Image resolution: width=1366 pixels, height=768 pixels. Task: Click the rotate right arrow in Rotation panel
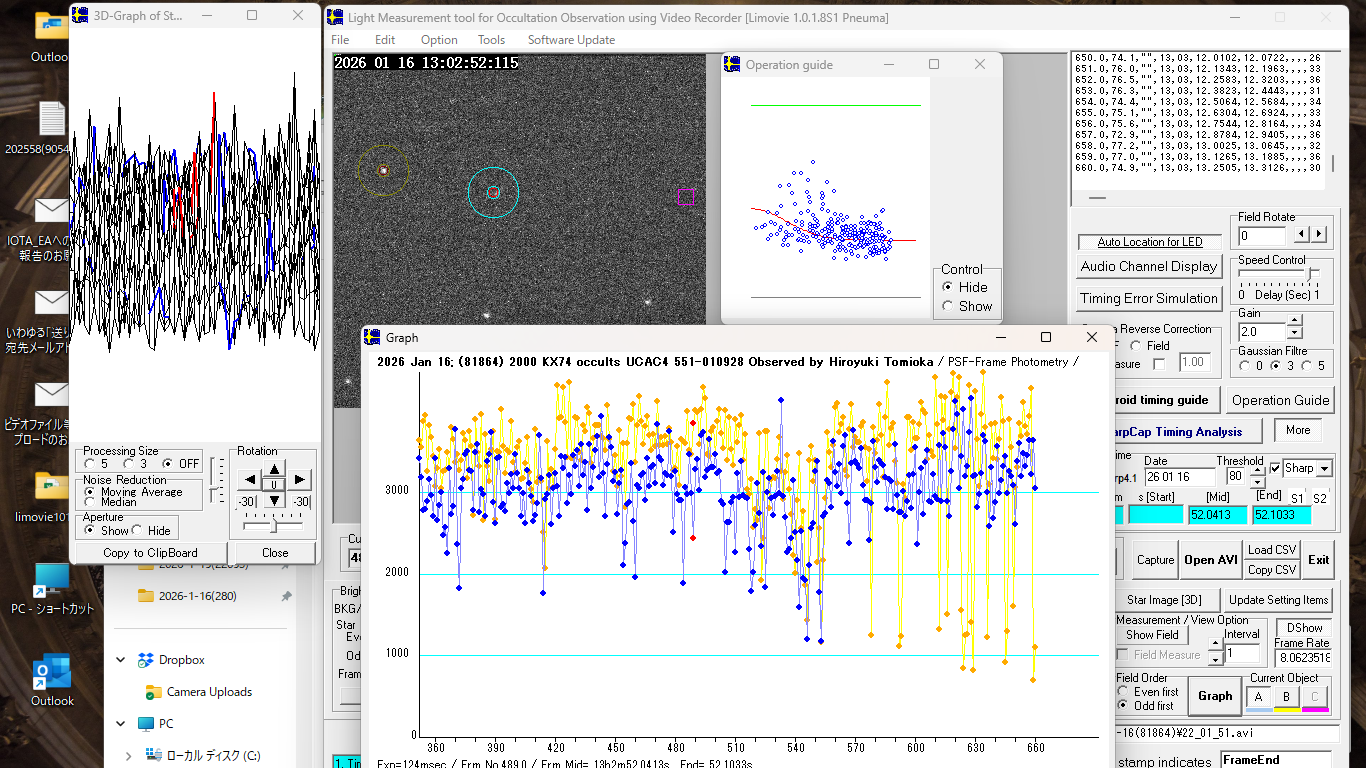[x=300, y=481]
